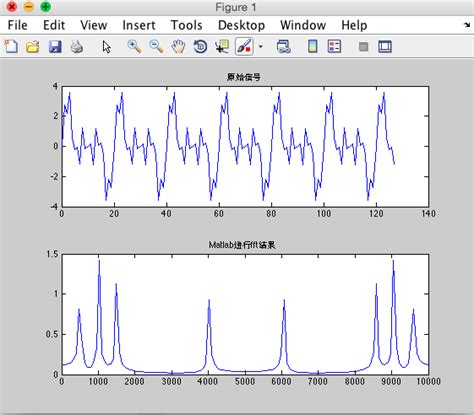Hide plot tools using the gray square icon

pyautogui.click(x=363, y=46)
